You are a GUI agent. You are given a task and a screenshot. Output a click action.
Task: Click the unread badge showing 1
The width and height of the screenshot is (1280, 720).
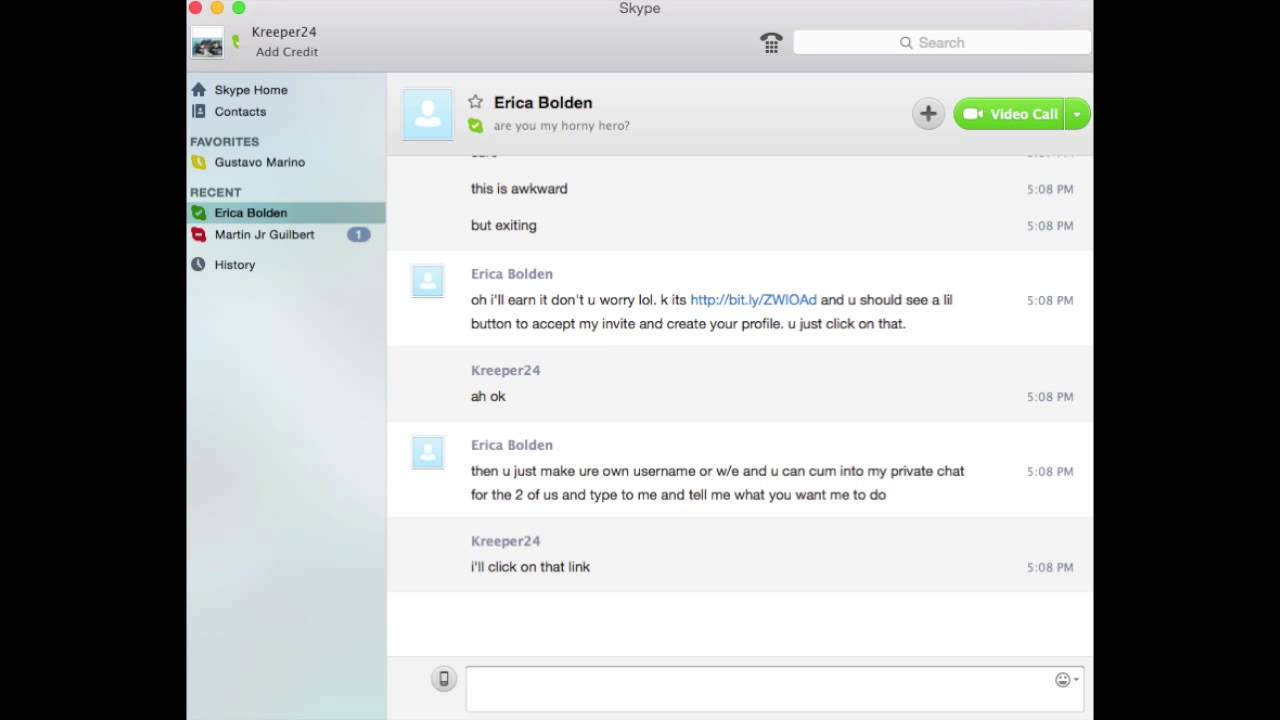click(x=358, y=235)
